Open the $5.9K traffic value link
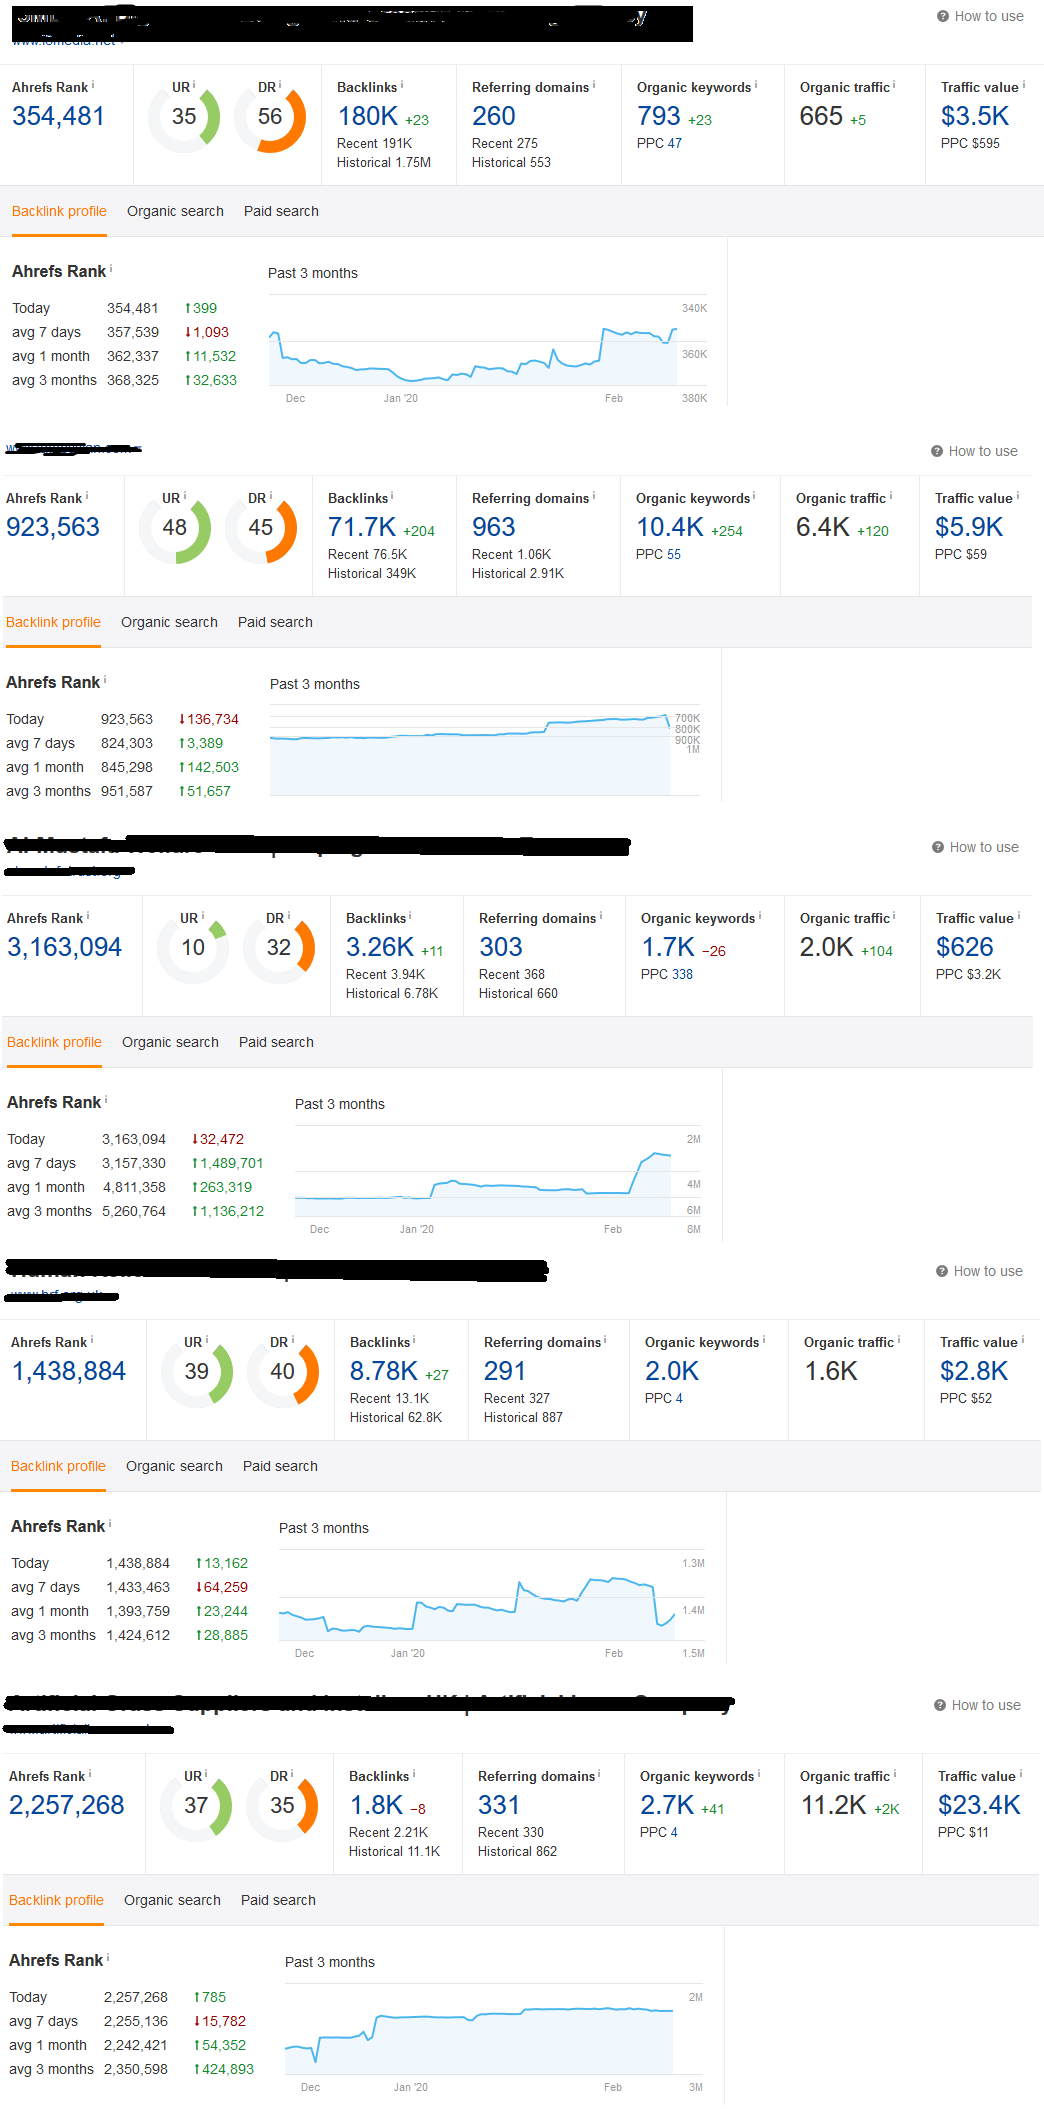 969,527
